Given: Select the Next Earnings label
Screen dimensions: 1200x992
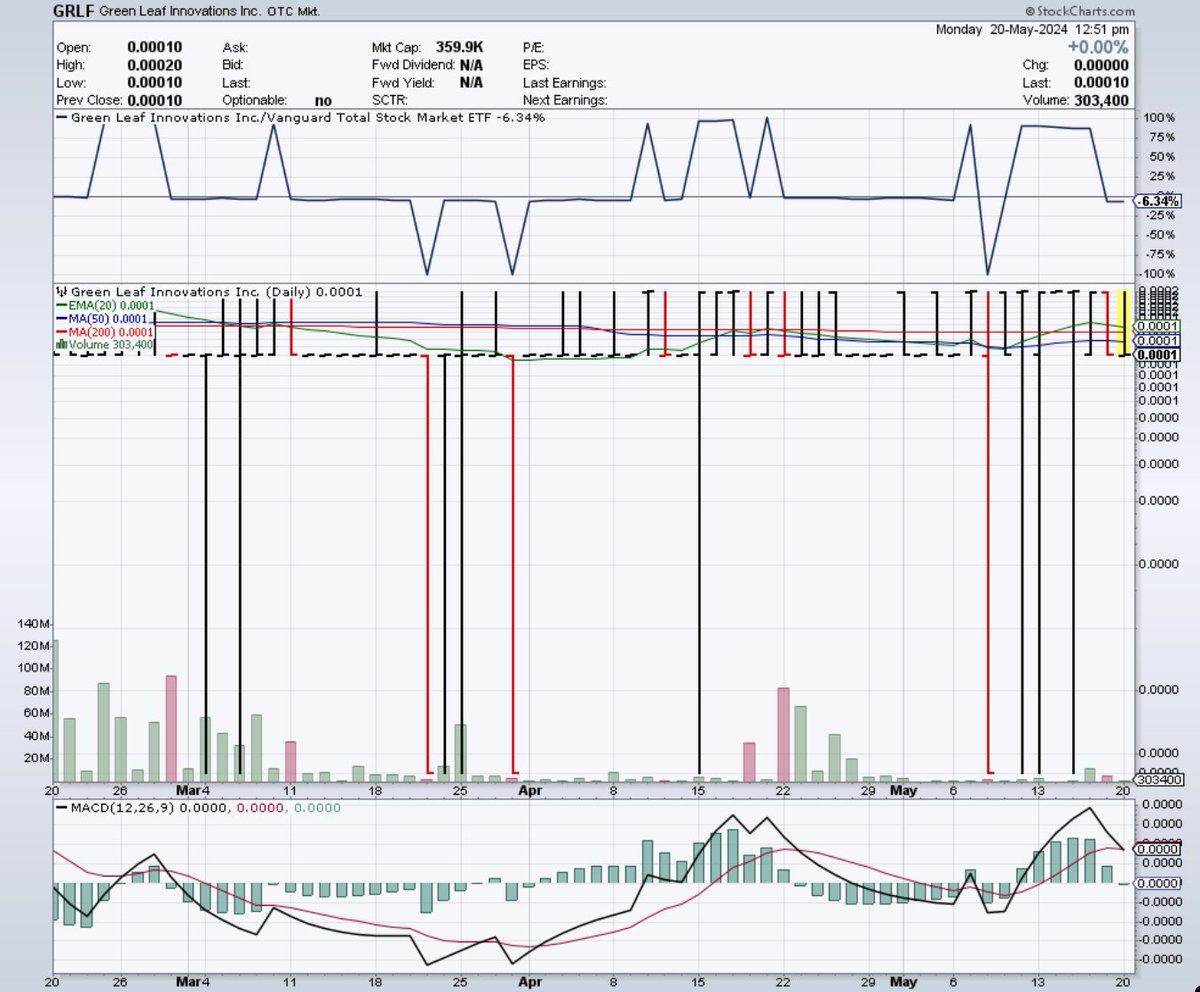Looking at the screenshot, I should tap(564, 101).
